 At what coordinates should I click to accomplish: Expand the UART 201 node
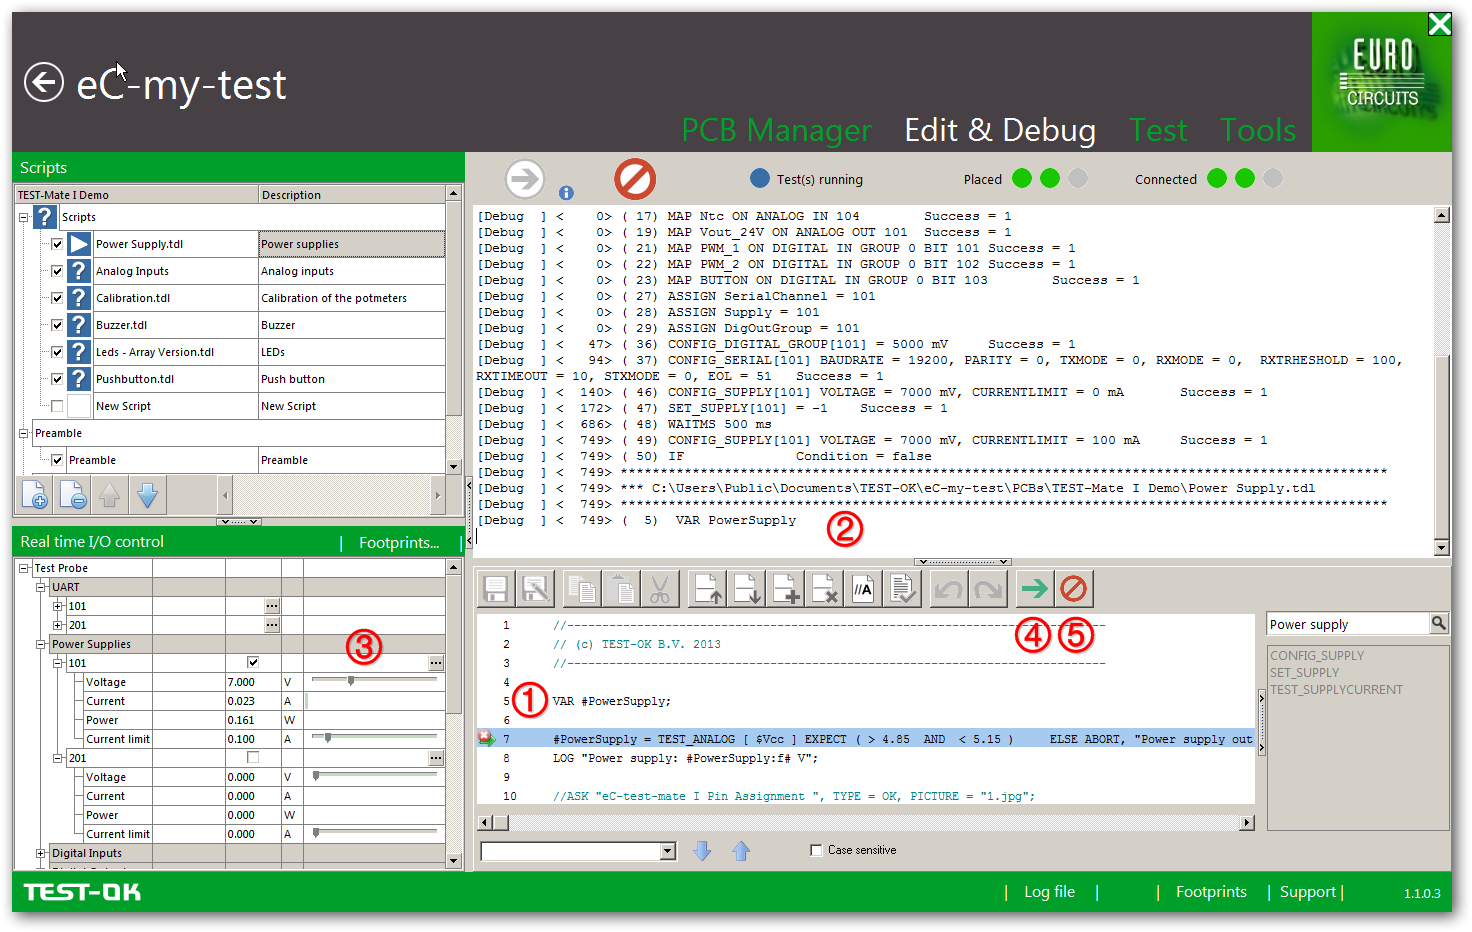pyautogui.click(x=58, y=625)
